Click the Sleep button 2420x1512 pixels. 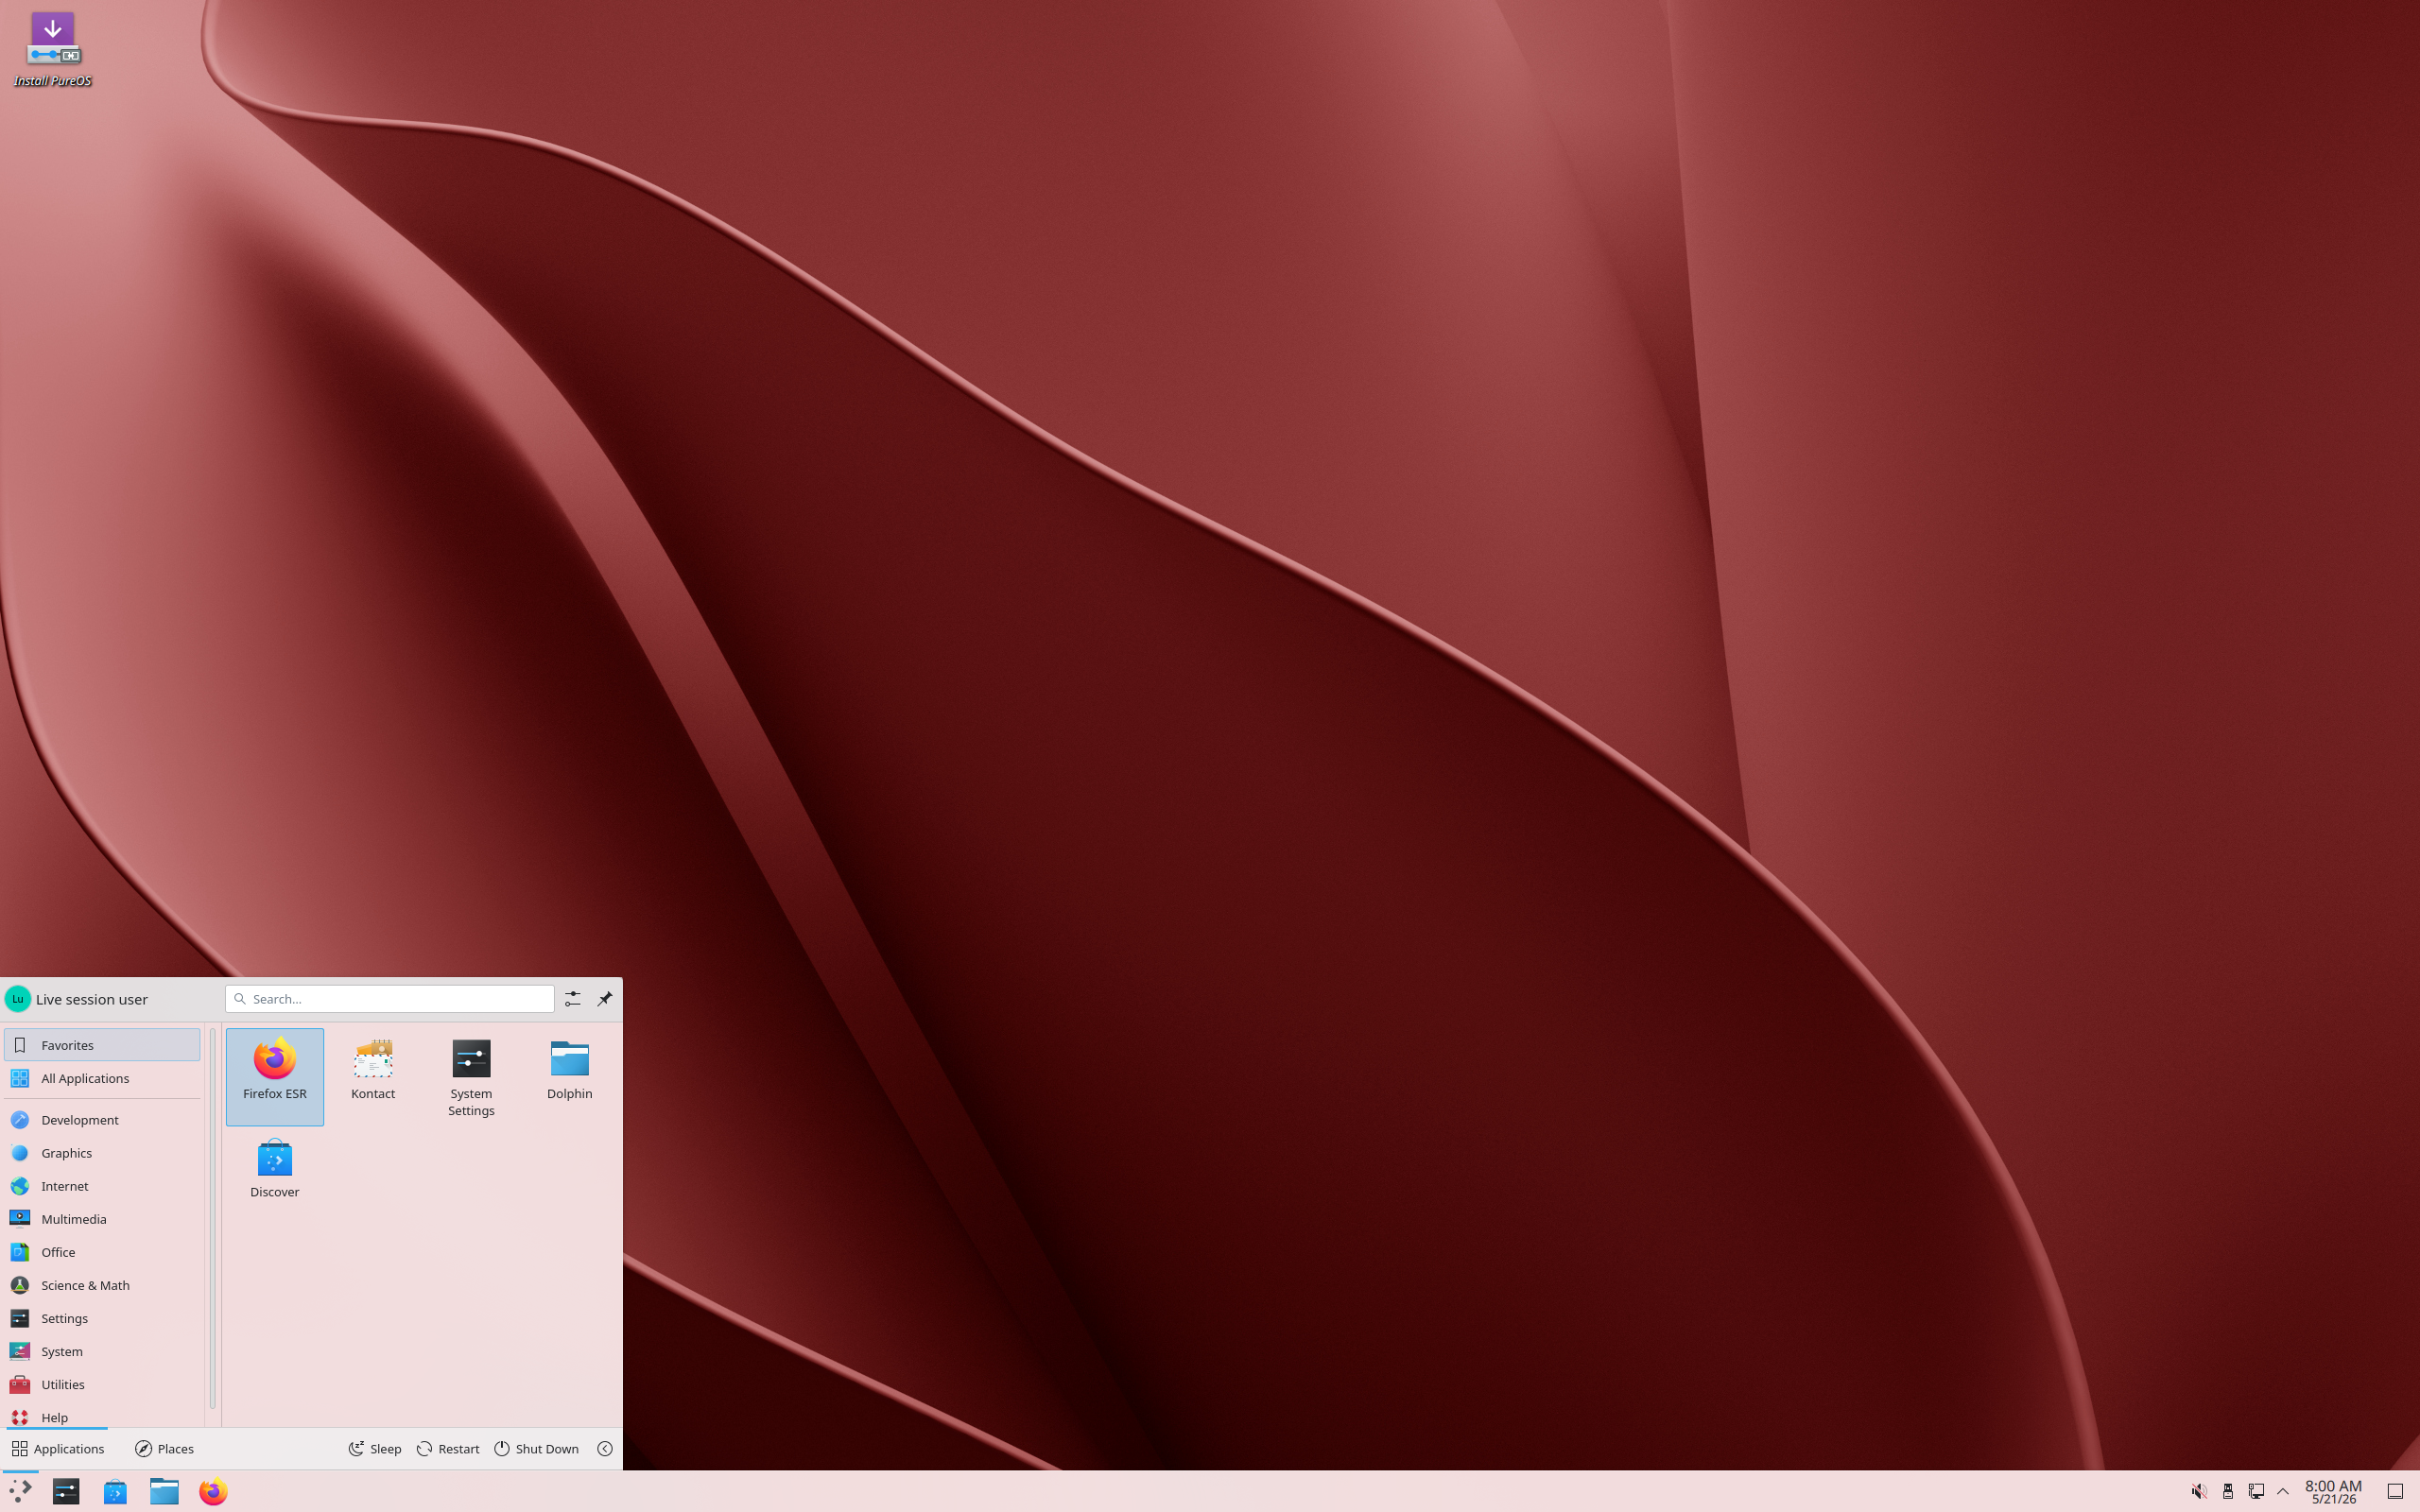(x=375, y=1448)
